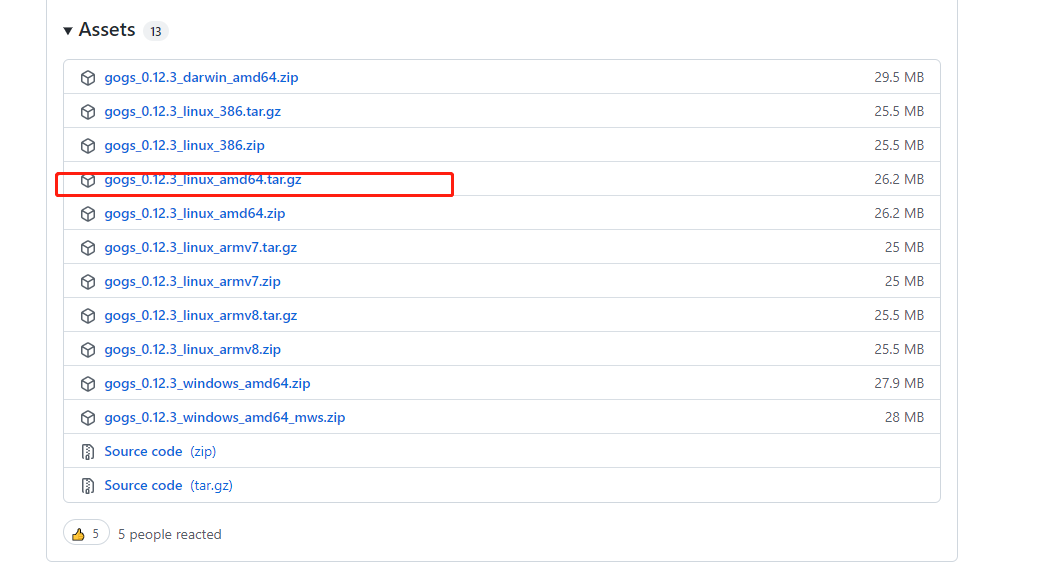Image resolution: width=1059 pixels, height=572 pixels.
Task: Download gogs_0.12.3_linux_386.tar.gz
Action: 192,111
